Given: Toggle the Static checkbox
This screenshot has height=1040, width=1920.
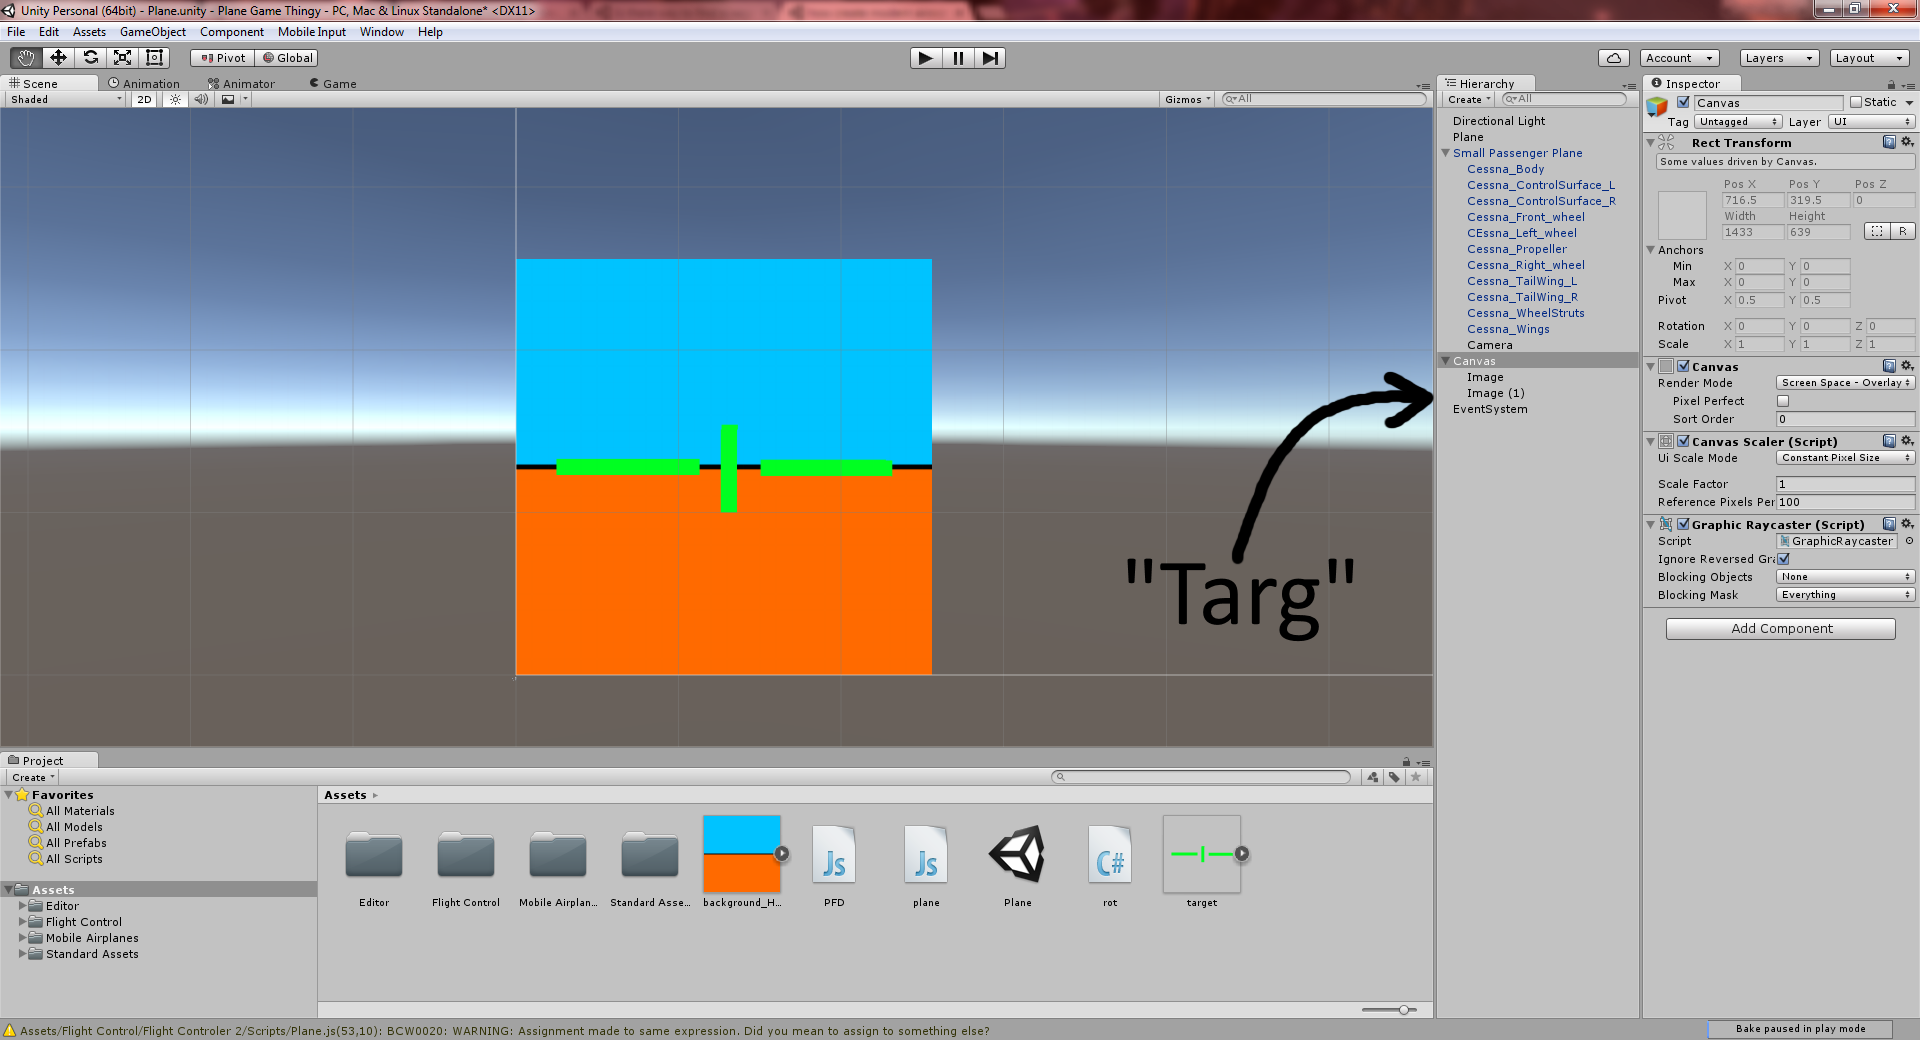Looking at the screenshot, I should click(1856, 102).
